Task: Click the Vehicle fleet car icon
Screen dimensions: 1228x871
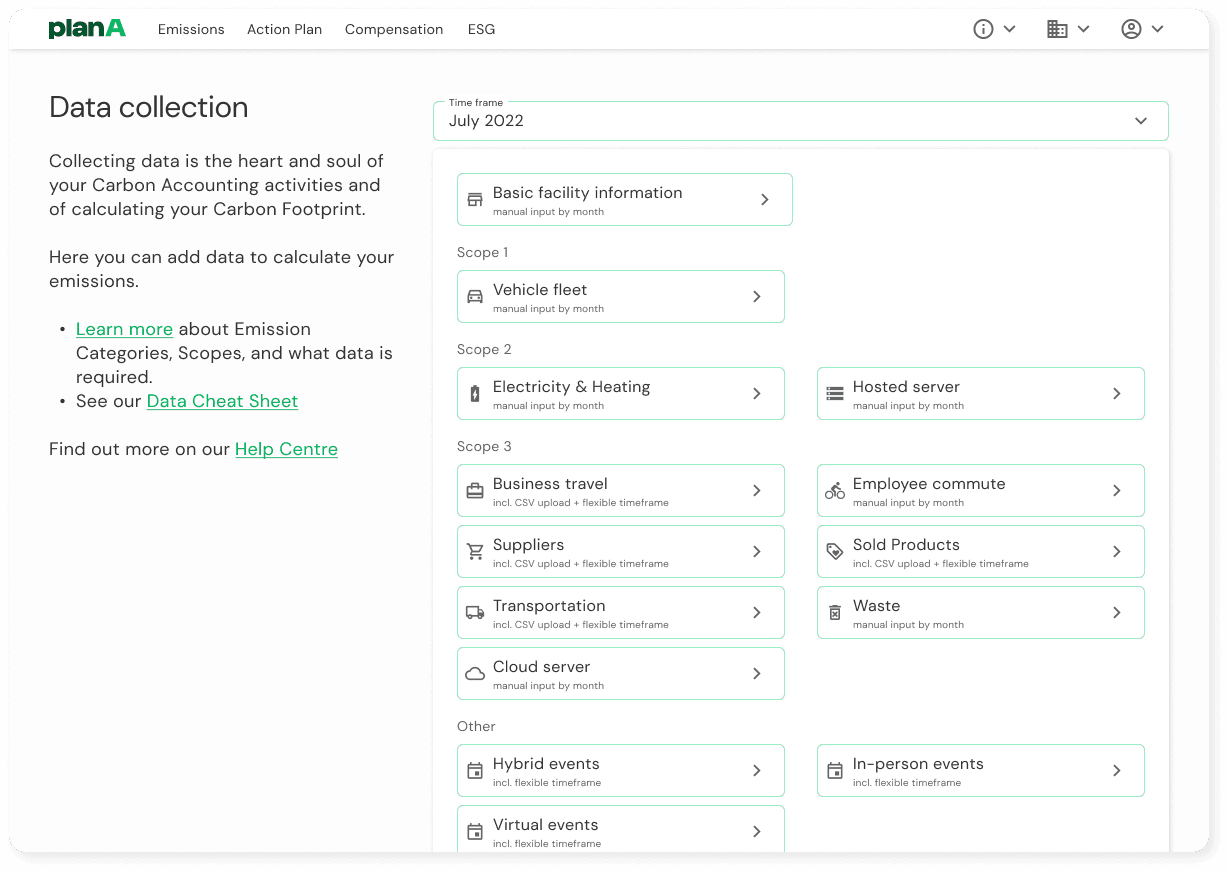Action: tap(475, 297)
